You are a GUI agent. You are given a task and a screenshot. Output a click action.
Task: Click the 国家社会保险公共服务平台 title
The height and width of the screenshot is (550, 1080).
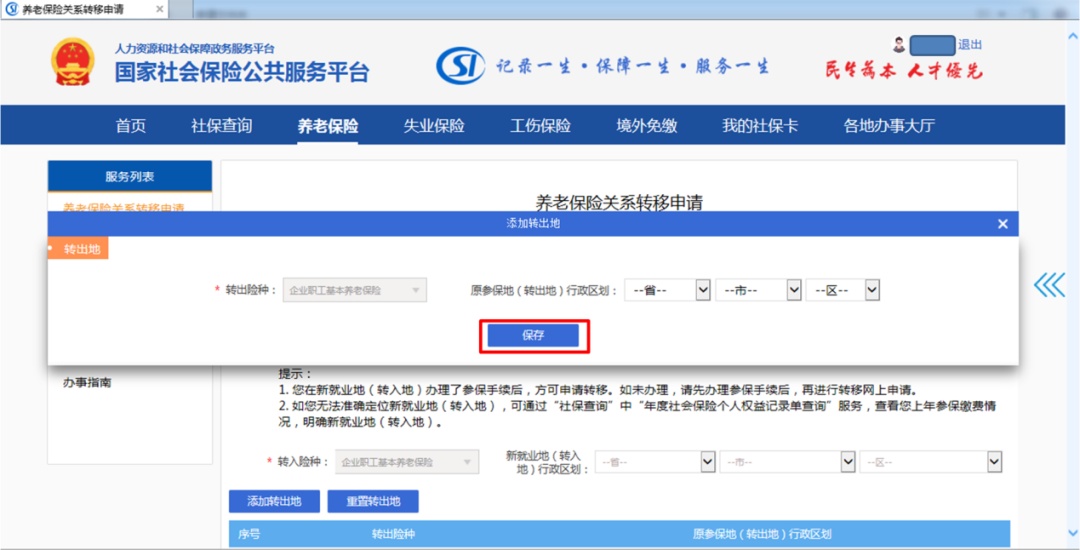point(242,72)
